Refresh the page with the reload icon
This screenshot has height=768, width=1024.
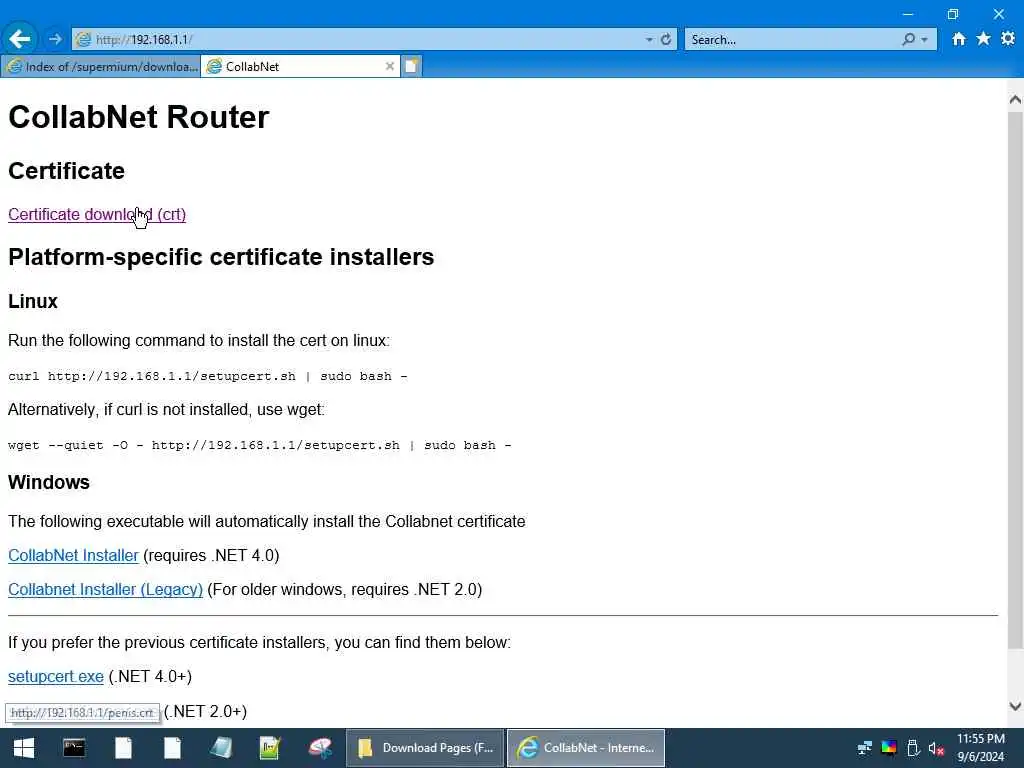[x=665, y=39]
